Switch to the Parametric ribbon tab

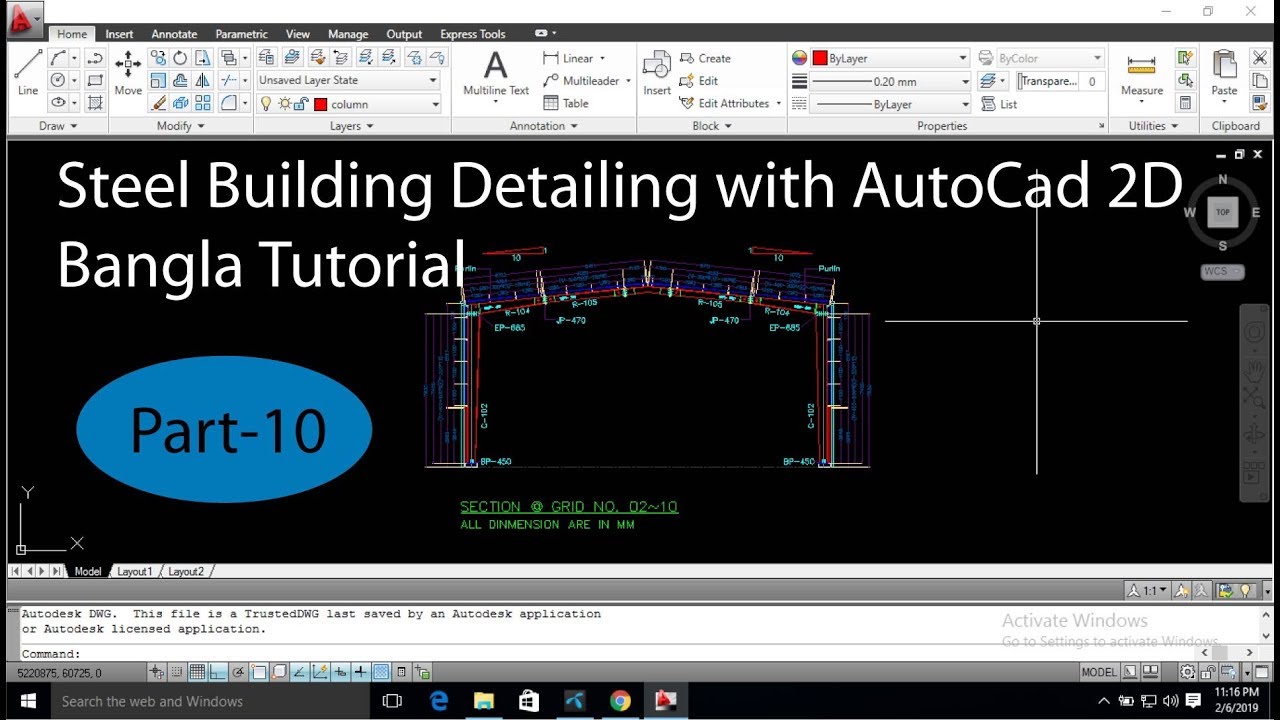pos(241,34)
